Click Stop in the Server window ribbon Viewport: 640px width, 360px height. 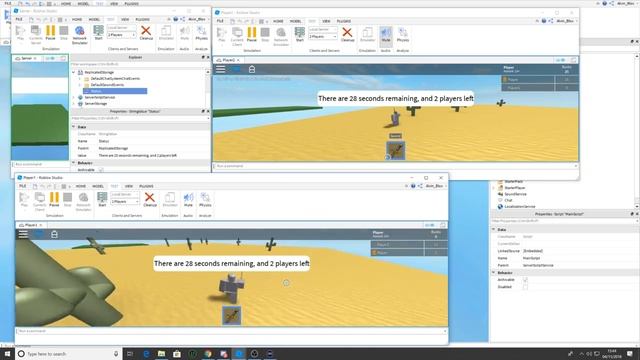click(x=64, y=32)
